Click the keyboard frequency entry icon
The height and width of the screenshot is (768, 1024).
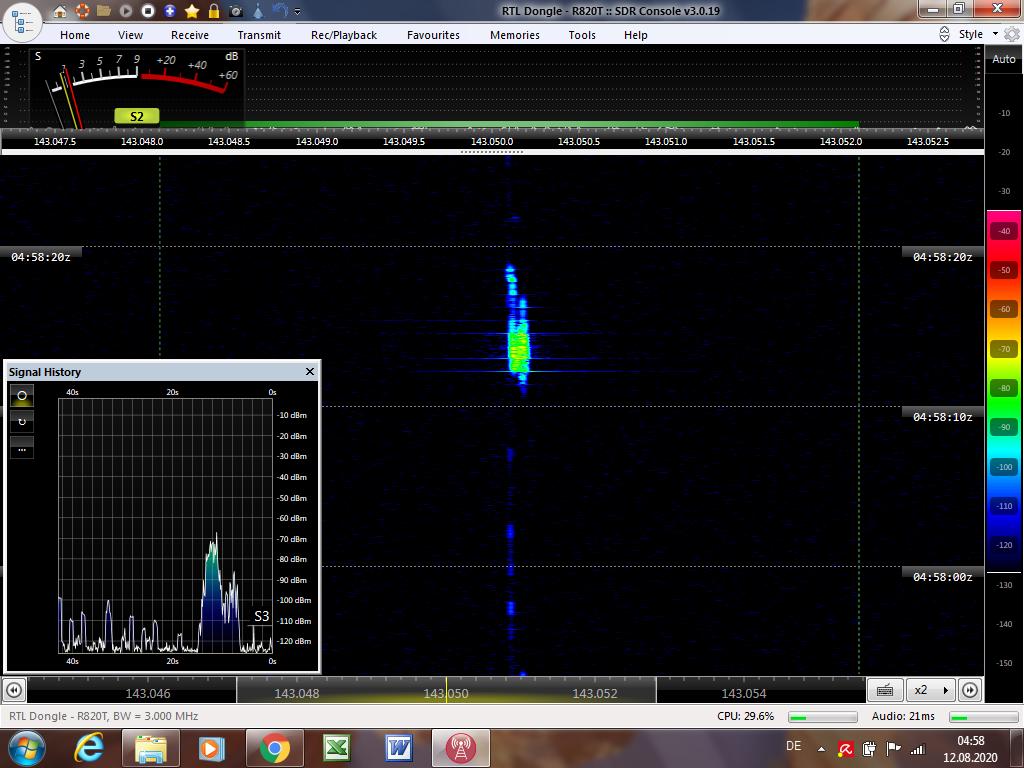tap(885, 690)
